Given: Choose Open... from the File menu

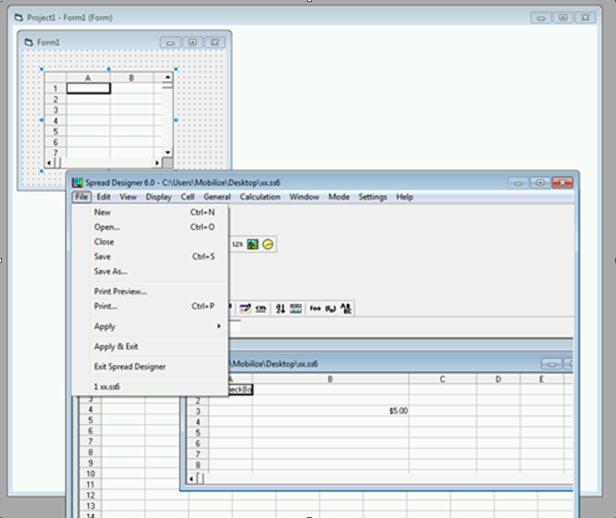Looking at the screenshot, I should click(x=150, y=227).
